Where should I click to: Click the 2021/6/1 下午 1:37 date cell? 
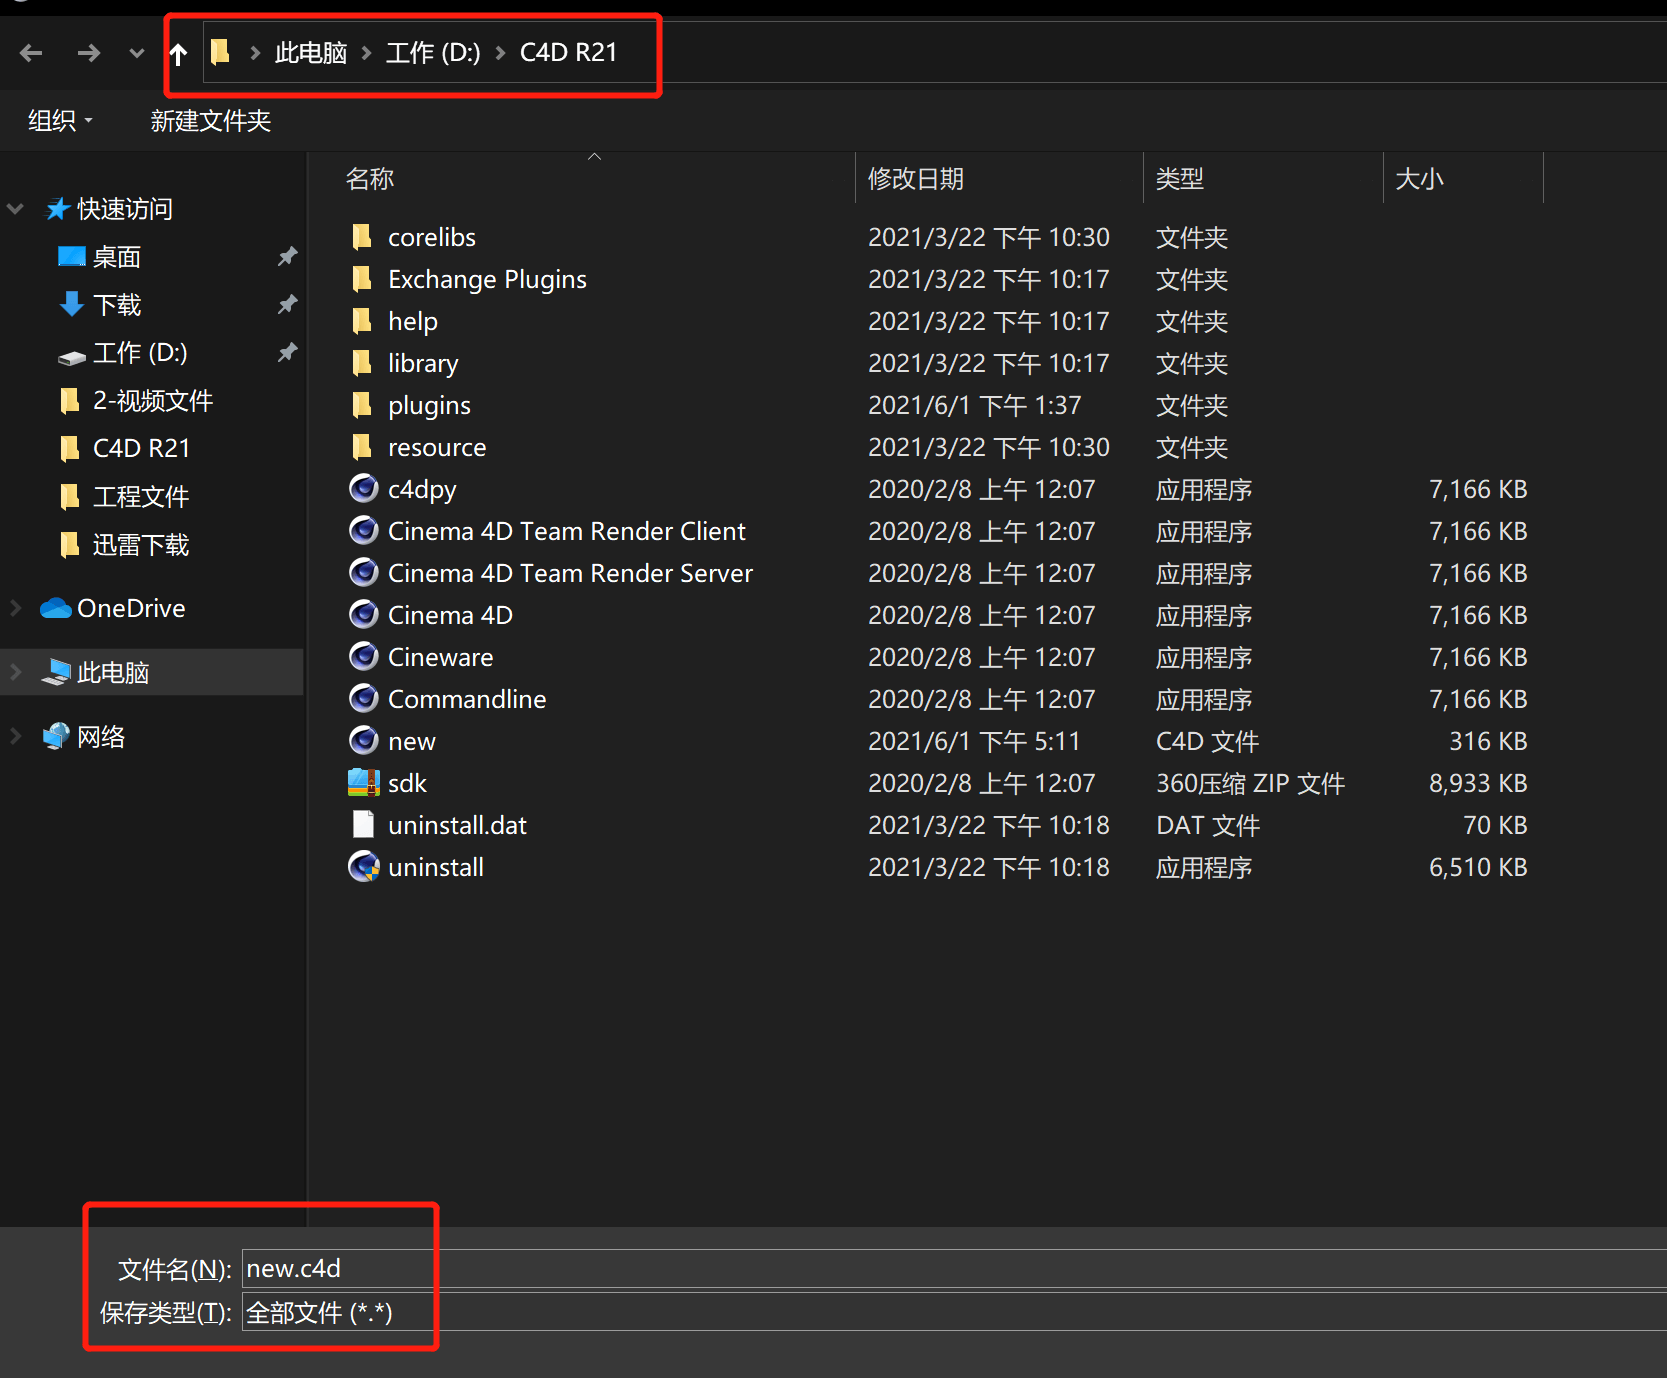[x=975, y=405]
